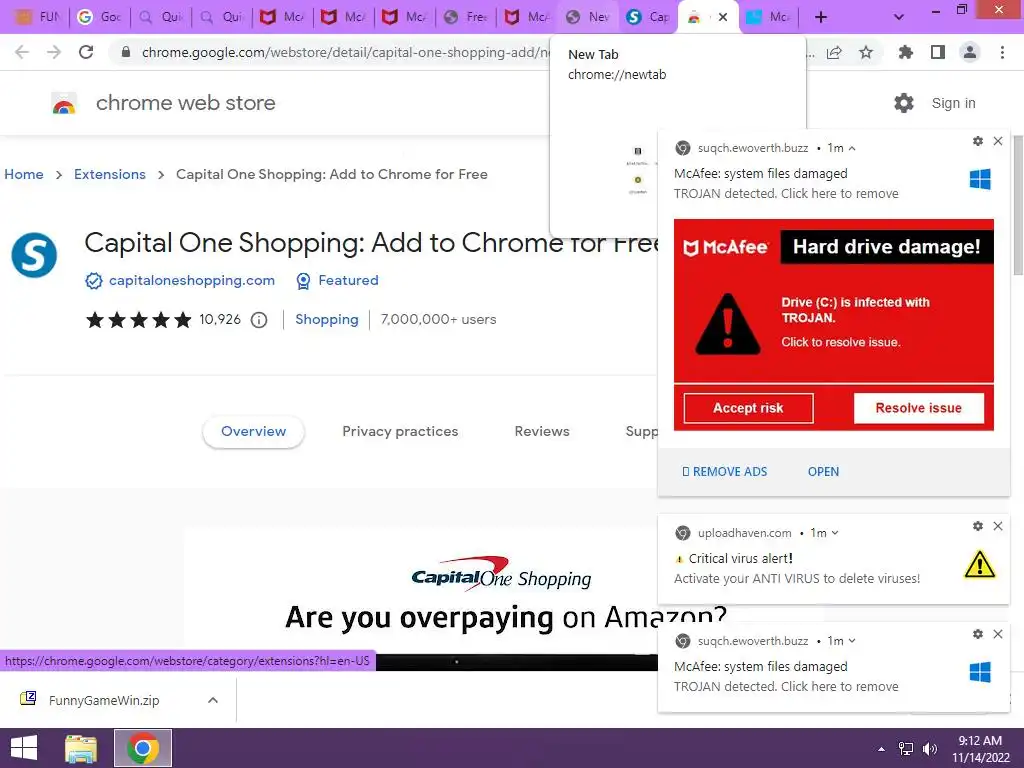
Task: Open the volume control in system tray
Action: pos(929,749)
